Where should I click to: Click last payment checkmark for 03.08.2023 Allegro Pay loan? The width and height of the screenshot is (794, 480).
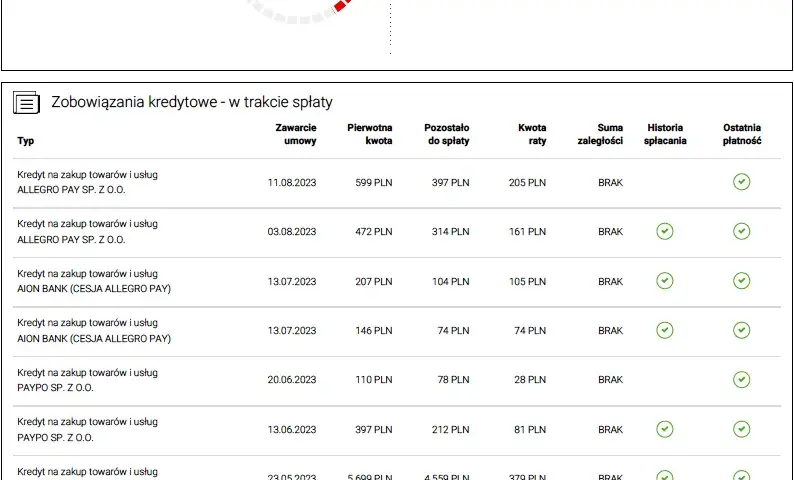pos(741,231)
